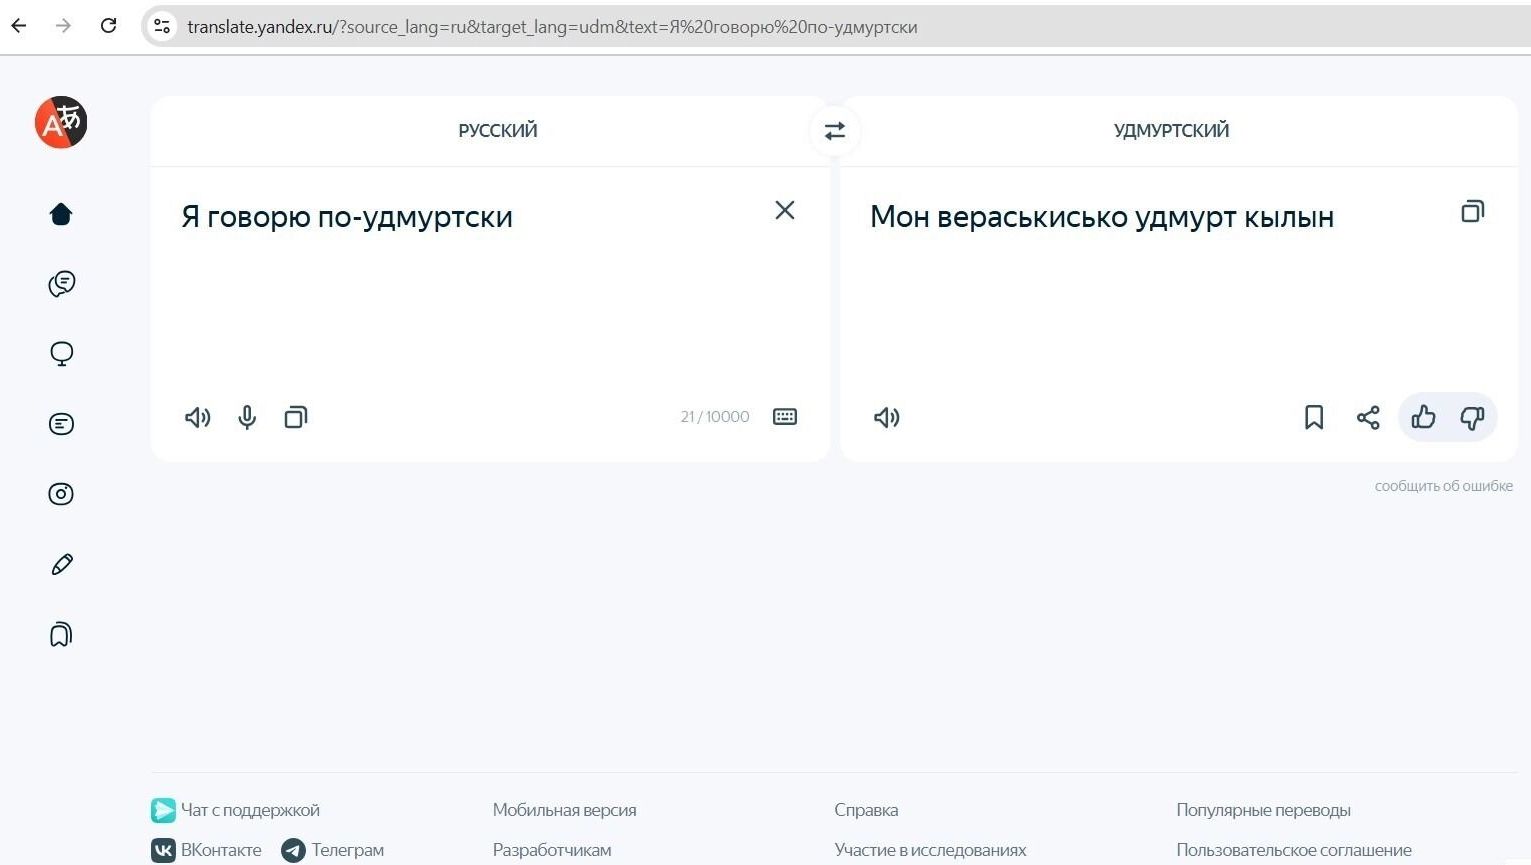Listen to the Udmurt translation audio

[887, 417]
